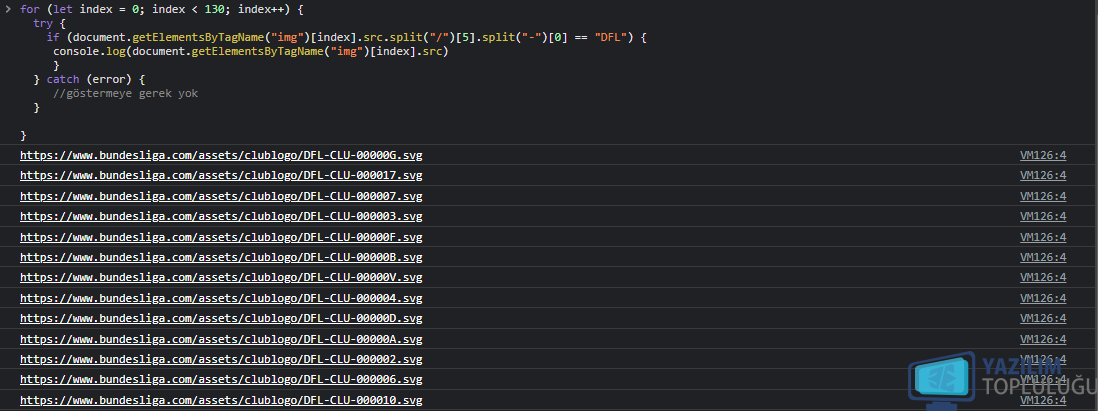Screen dimensions: 1098x411
Task: Open VM126:4 source for the 000003.svg row
Action: pos(1043,216)
